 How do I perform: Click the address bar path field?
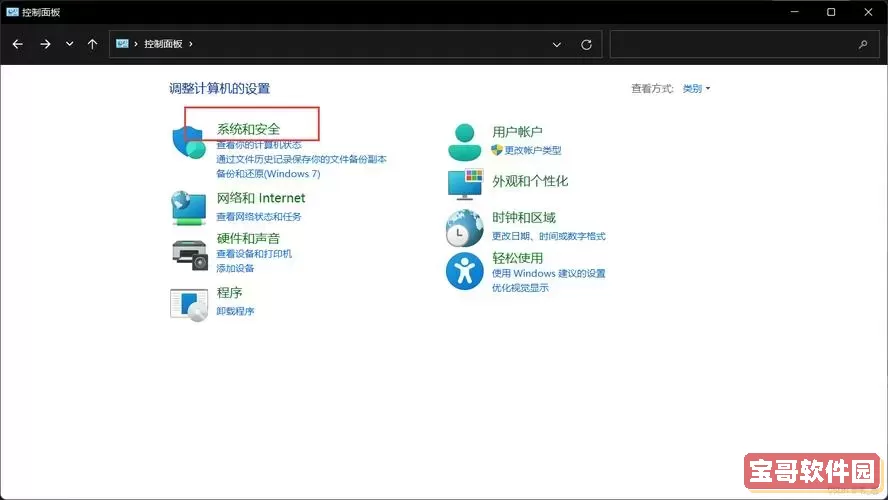(354, 44)
